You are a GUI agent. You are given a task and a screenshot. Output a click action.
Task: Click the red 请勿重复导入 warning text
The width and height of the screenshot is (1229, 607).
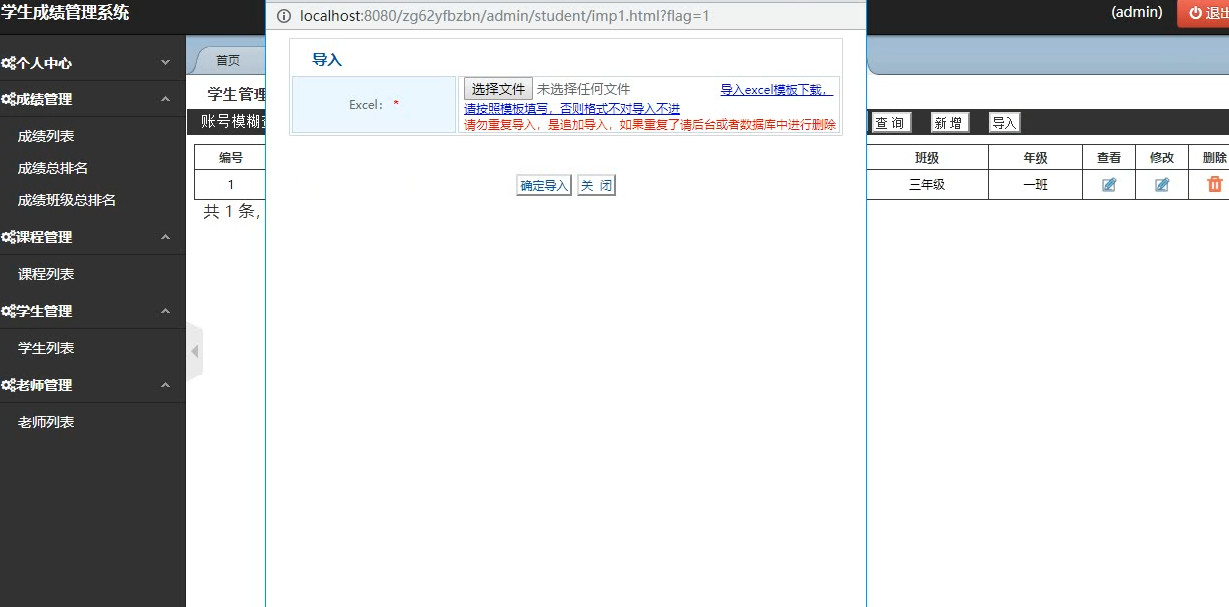650,125
